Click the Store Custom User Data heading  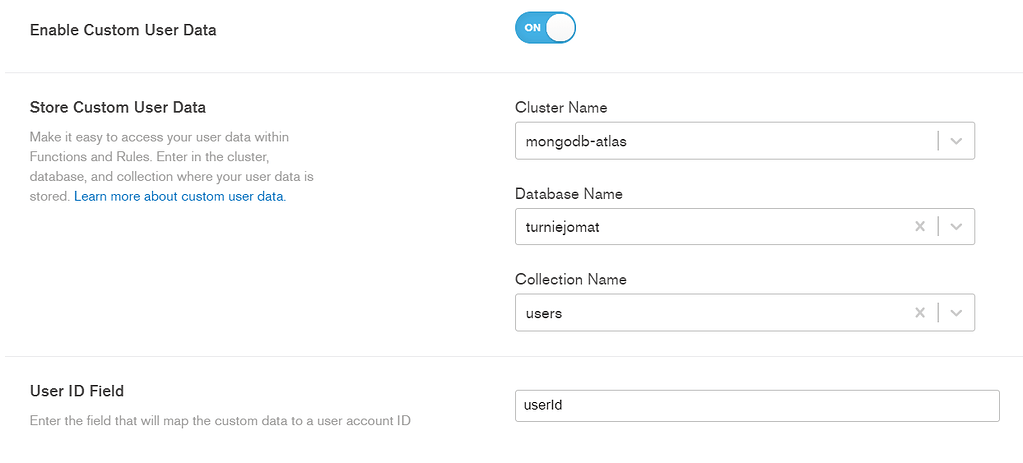pos(118,107)
